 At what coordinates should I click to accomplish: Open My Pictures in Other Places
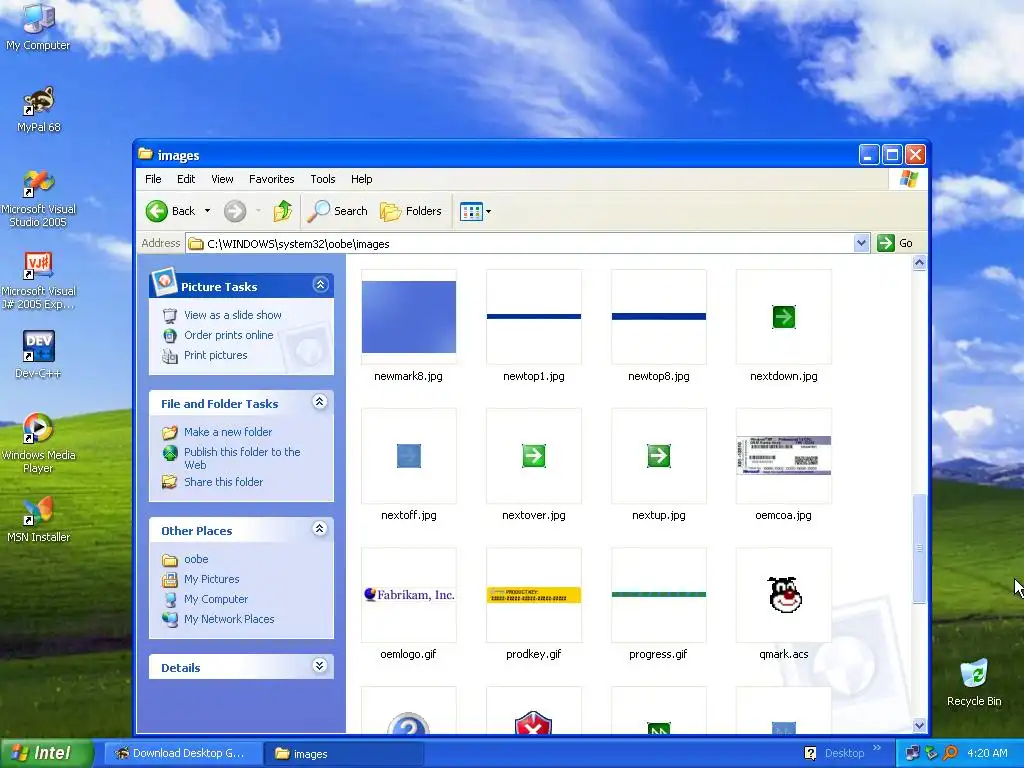tap(212, 579)
